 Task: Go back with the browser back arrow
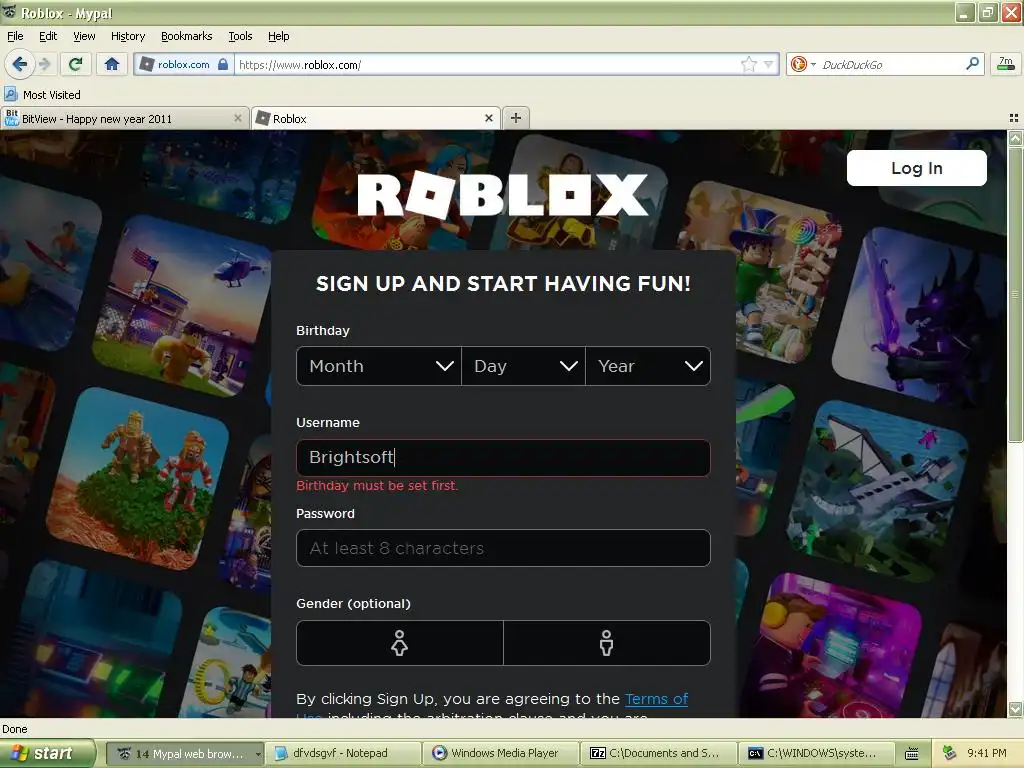pyautogui.click(x=19, y=64)
